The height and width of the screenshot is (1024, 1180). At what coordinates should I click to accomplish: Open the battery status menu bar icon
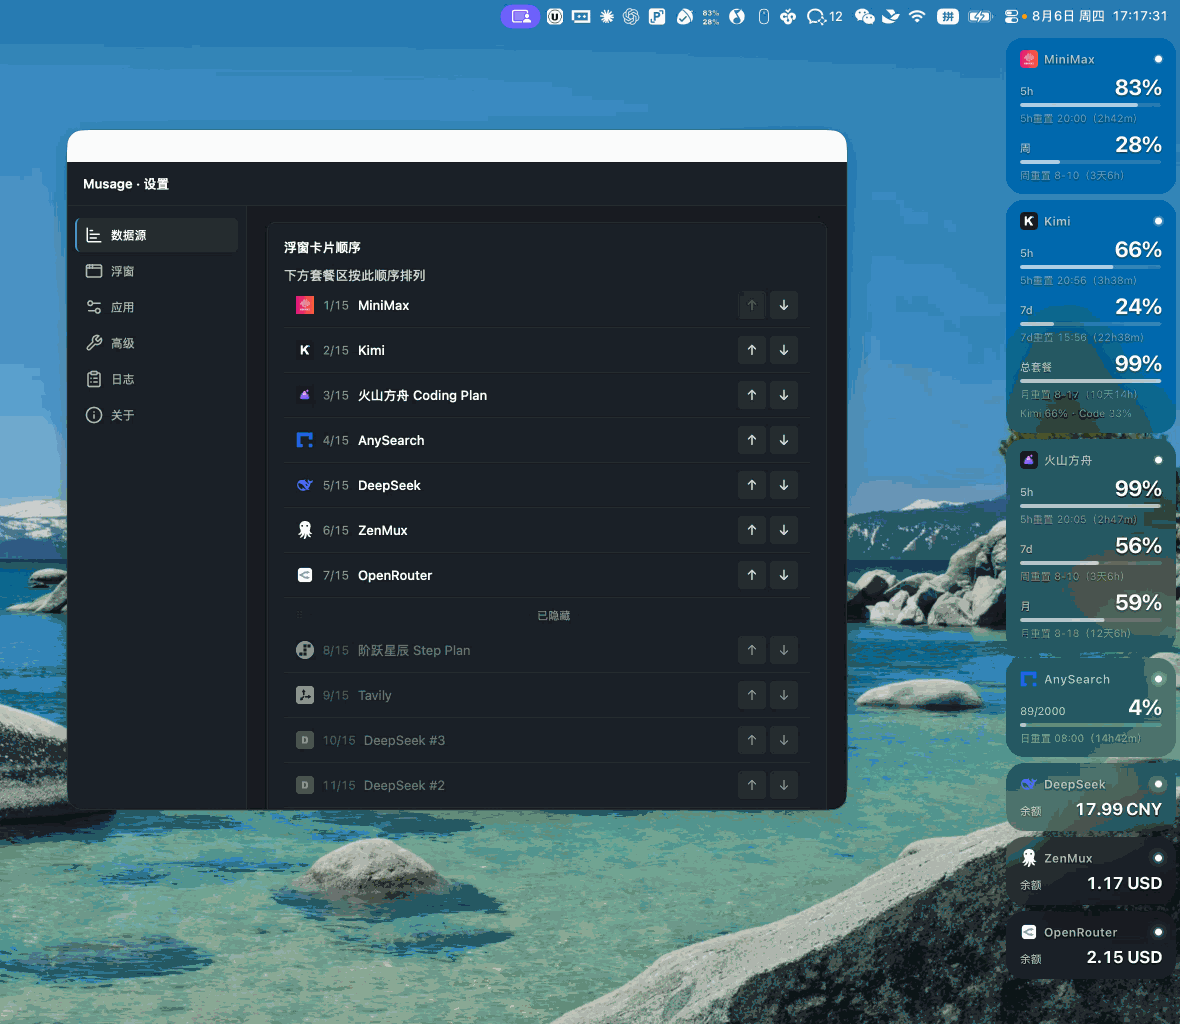[x=980, y=16]
